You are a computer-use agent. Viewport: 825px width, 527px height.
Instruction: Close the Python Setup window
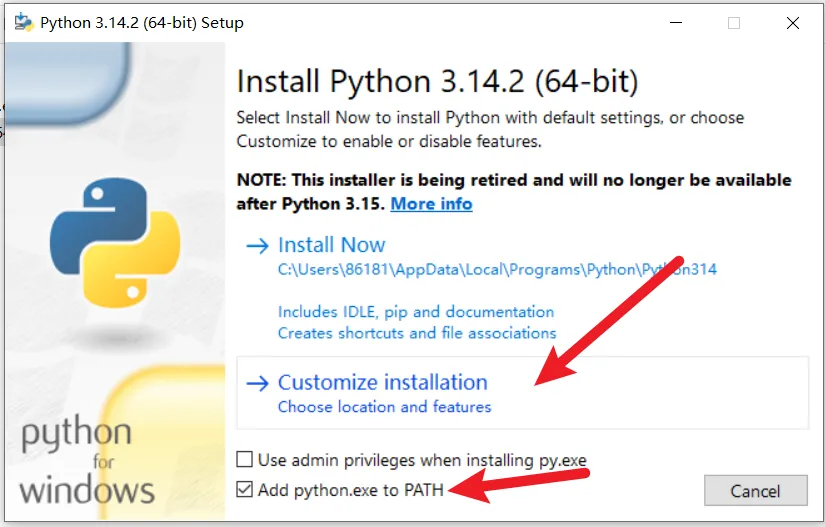(x=793, y=22)
